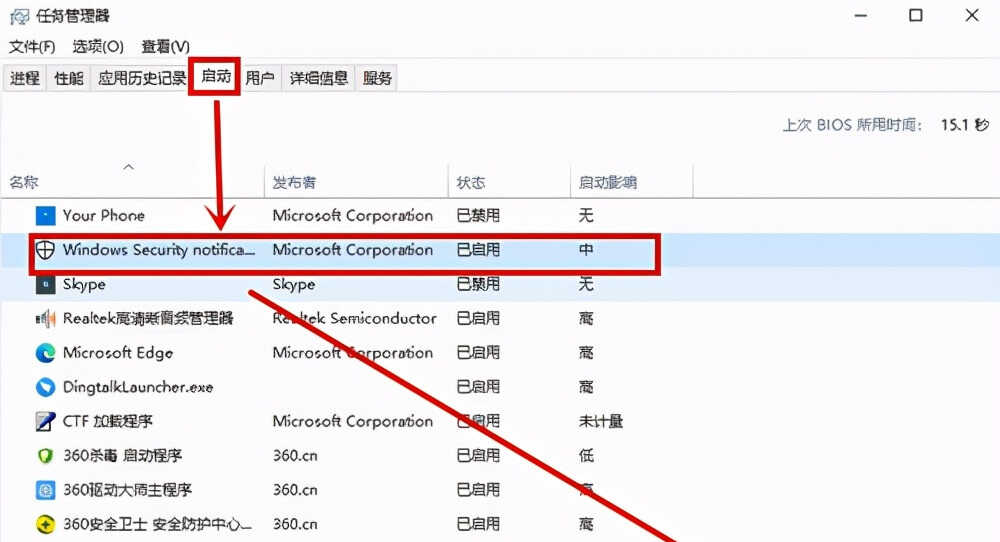The width and height of the screenshot is (1000, 542).
Task: Select the Skype startup entry name
Action: pyautogui.click(x=84, y=284)
